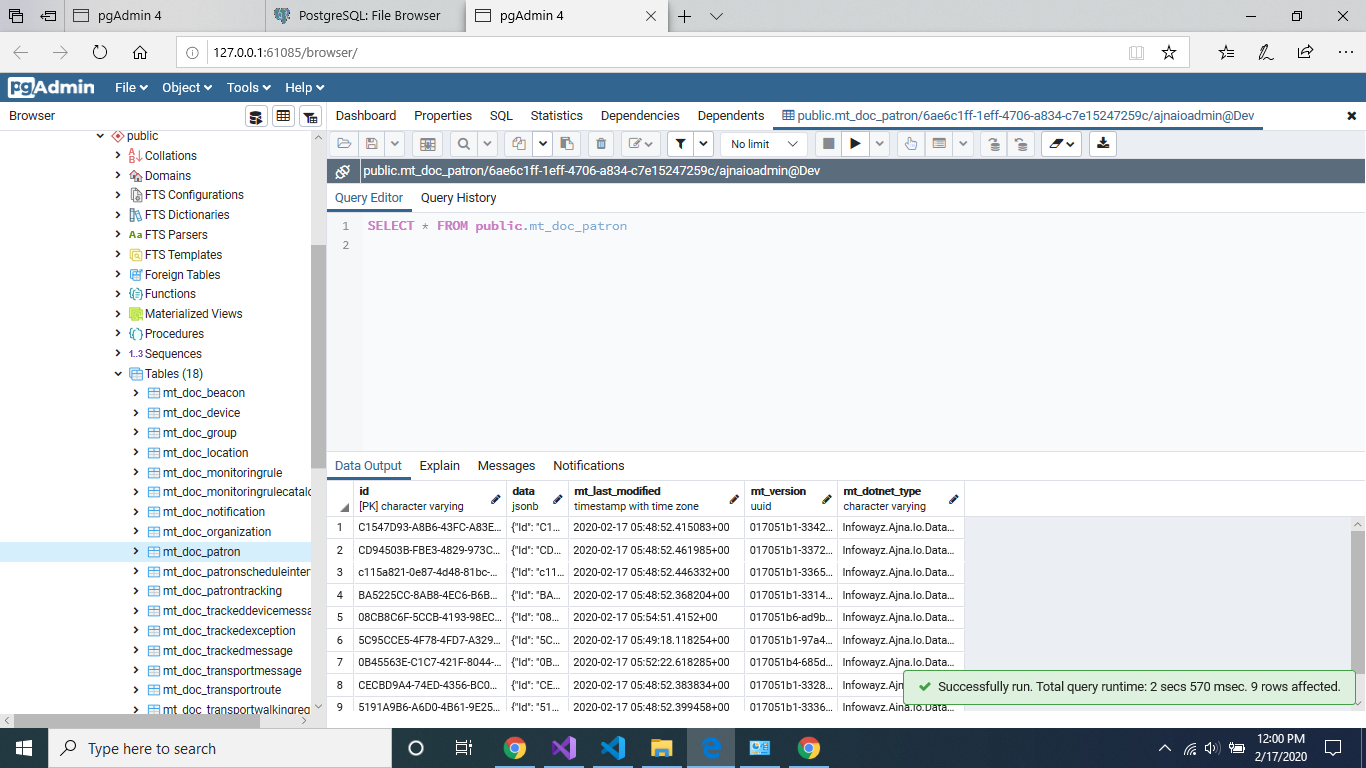Open the Tools menu
Image resolution: width=1366 pixels, height=768 pixels.
tap(249, 88)
